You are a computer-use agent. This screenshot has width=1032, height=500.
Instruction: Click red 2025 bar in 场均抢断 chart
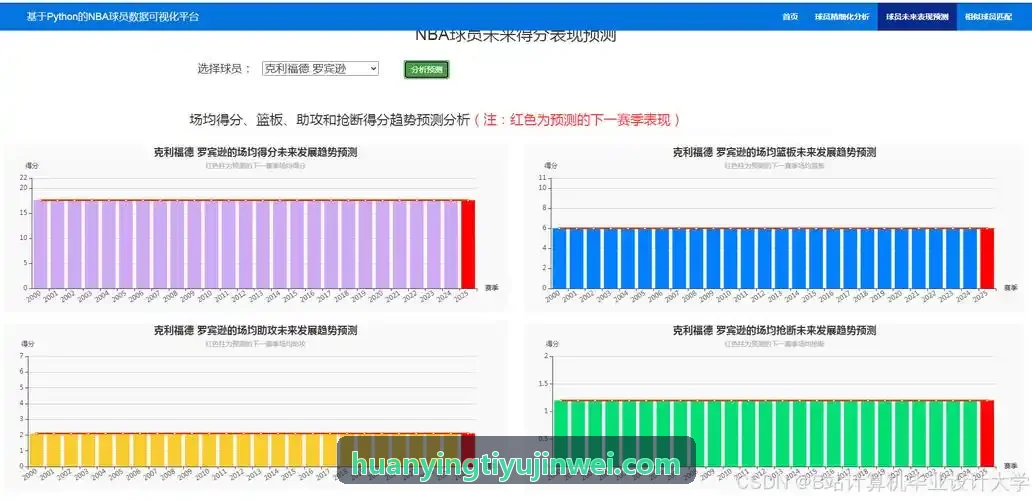coord(987,433)
